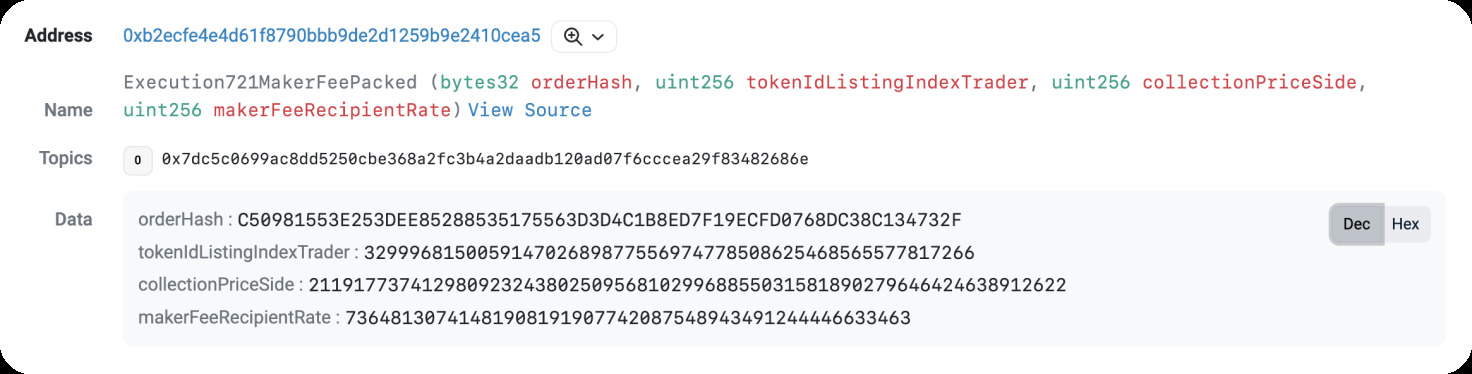The width and height of the screenshot is (1472, 374).
Task: Click the topic index 0 badge
Action: point(137,160)
